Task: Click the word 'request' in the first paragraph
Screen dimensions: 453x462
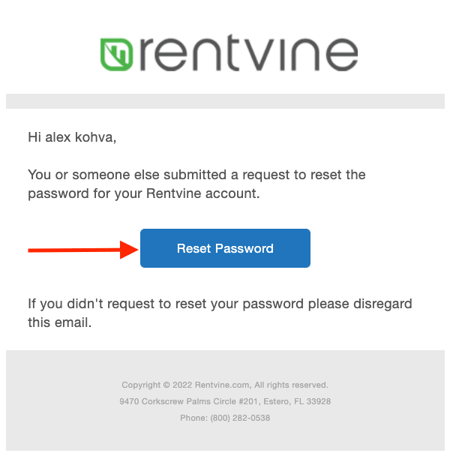Action: (266, 175)
